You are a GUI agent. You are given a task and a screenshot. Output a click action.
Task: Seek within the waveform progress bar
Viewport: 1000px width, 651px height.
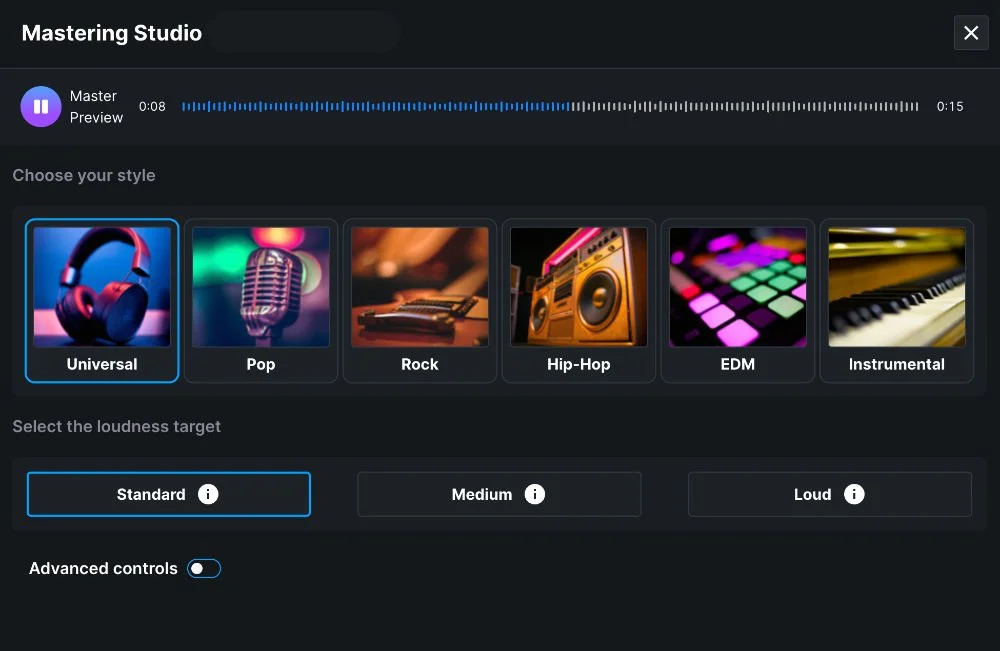(550, 105)
